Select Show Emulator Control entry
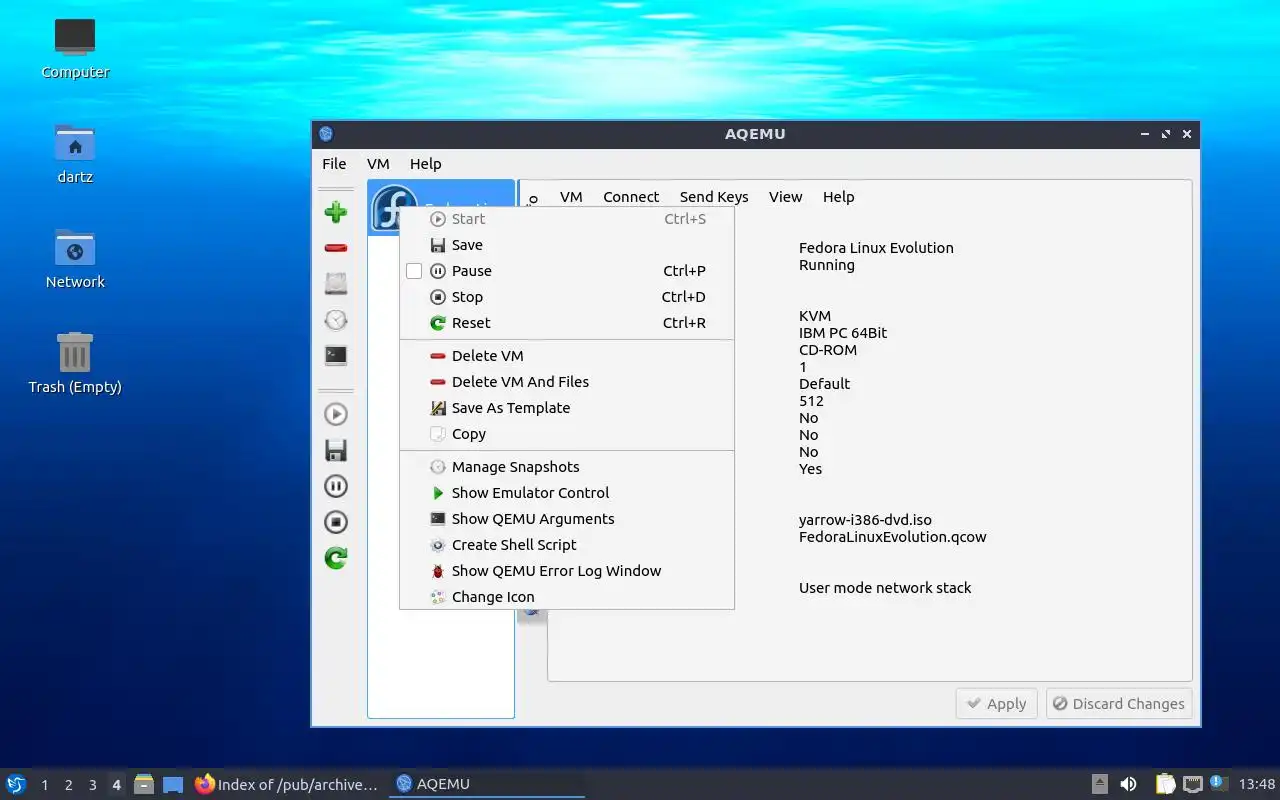 567,493
